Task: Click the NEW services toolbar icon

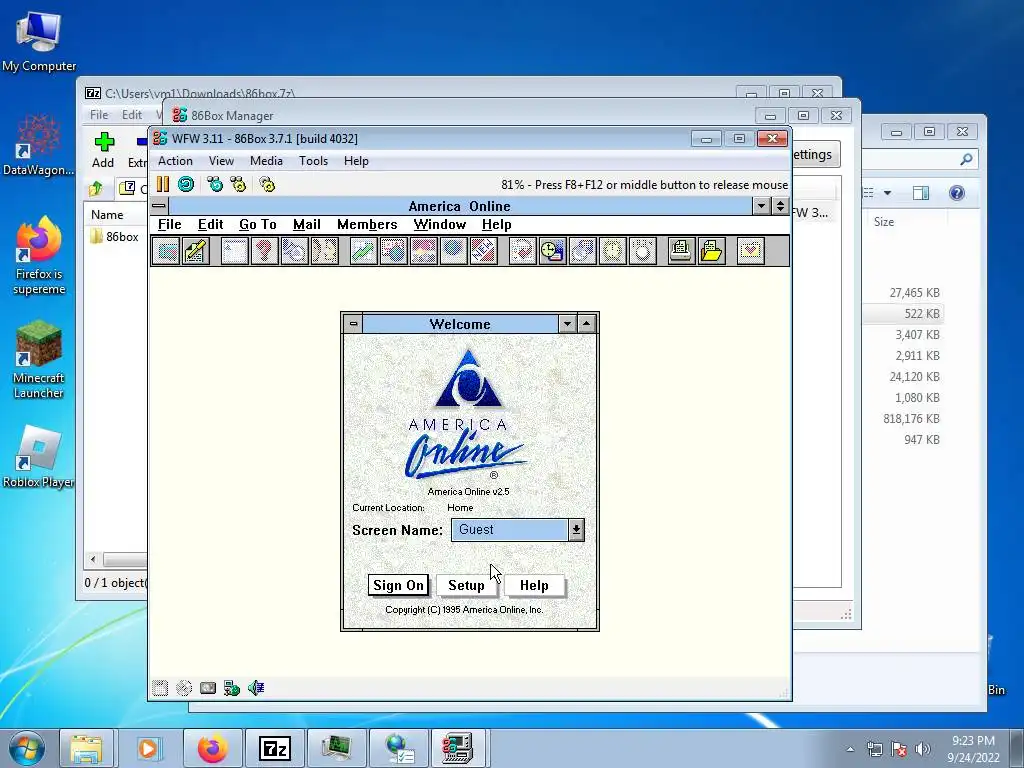Action: (x=483, y=251)
